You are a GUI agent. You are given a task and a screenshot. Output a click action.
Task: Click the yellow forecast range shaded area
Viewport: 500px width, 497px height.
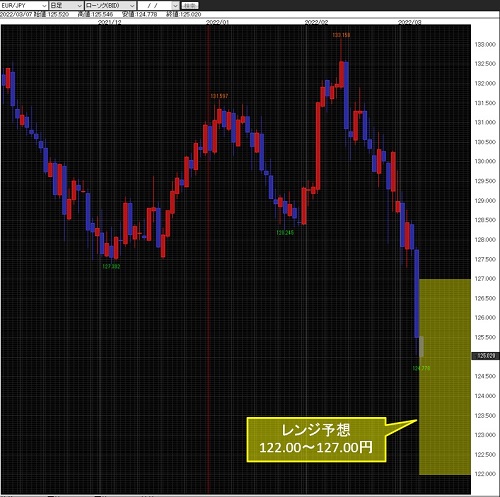tap(445, 377)
